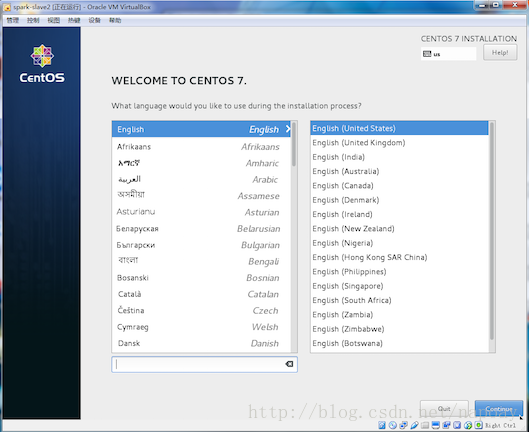Click the video capture status icon

[446, 425]
